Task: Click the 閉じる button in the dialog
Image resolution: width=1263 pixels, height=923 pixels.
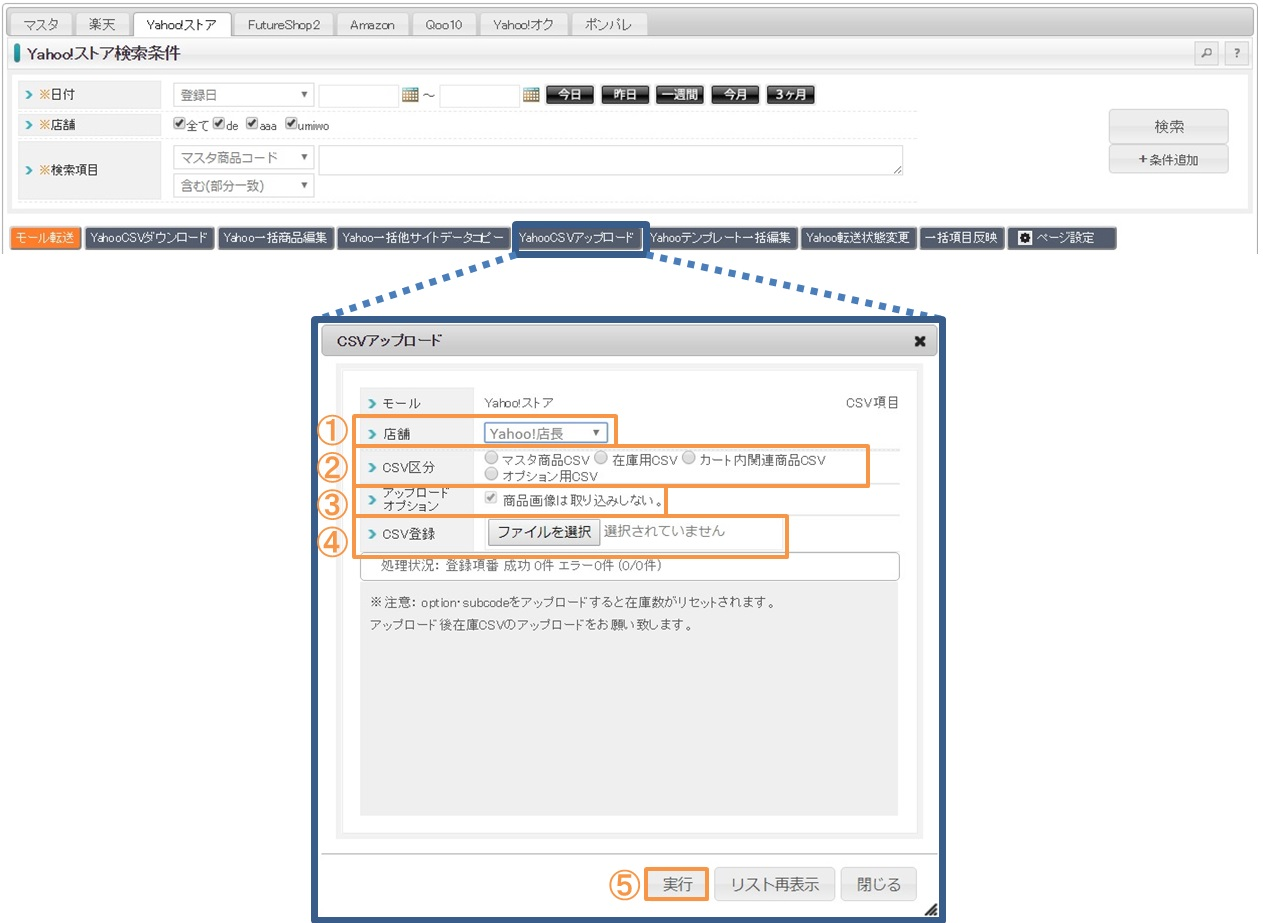Action: point(879,885)
